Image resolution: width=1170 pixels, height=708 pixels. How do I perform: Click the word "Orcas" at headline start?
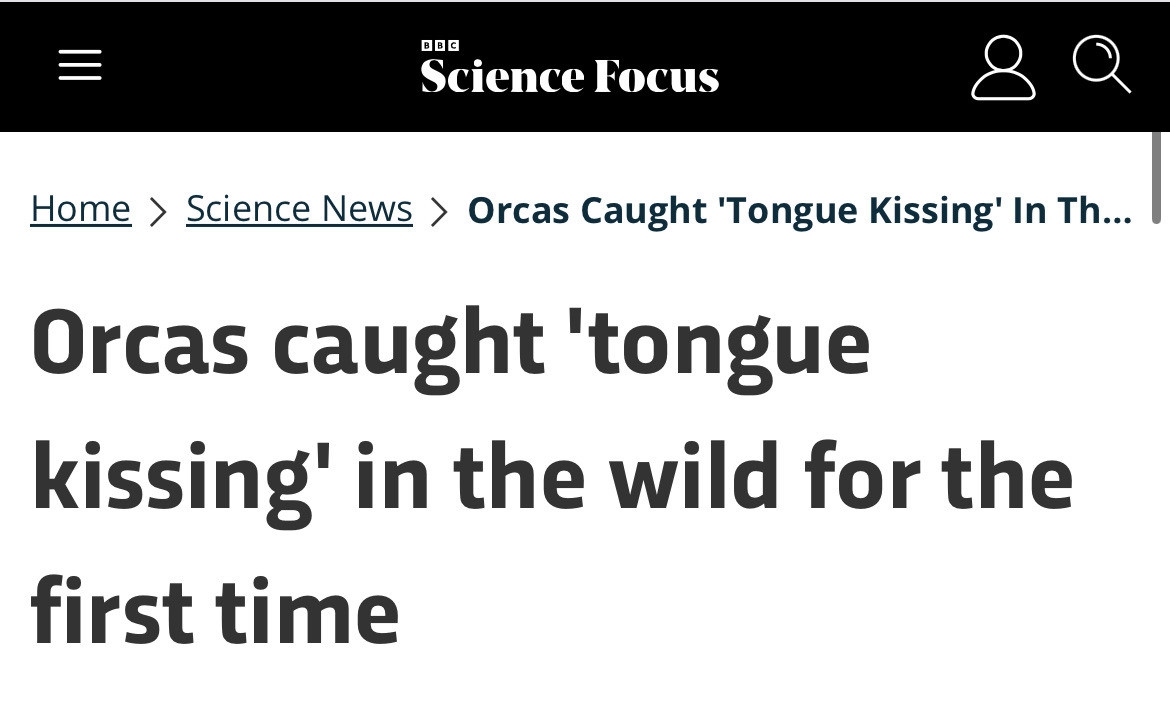(x=140, y=345)
